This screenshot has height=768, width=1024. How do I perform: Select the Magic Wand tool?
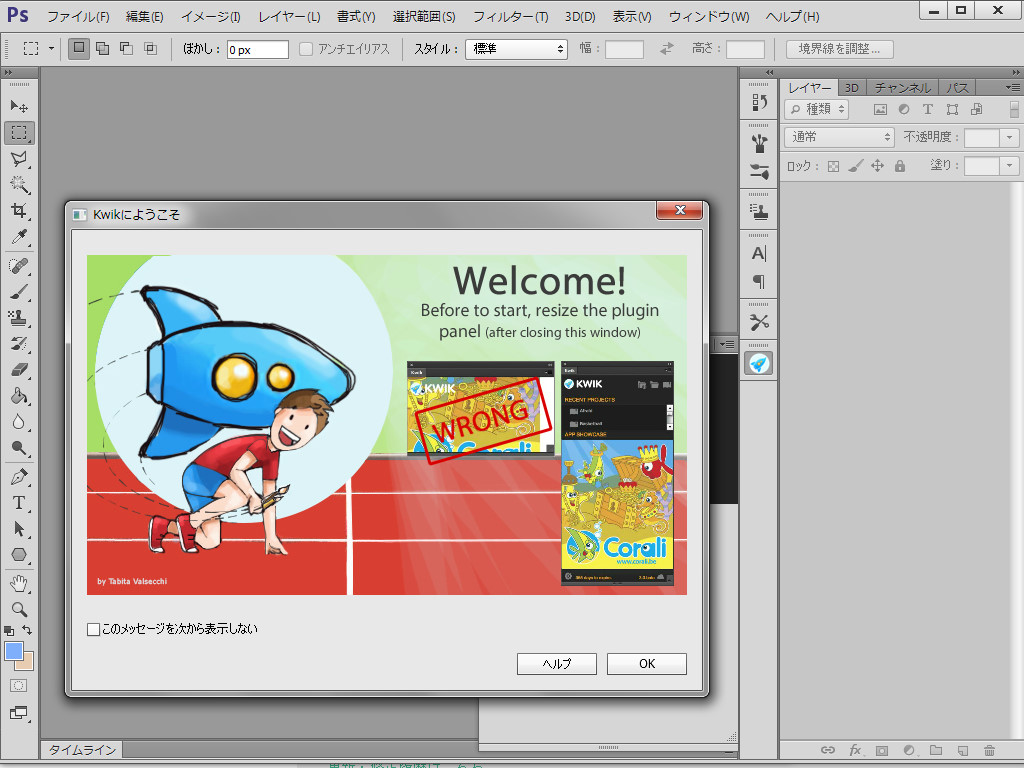pos(19,185)
